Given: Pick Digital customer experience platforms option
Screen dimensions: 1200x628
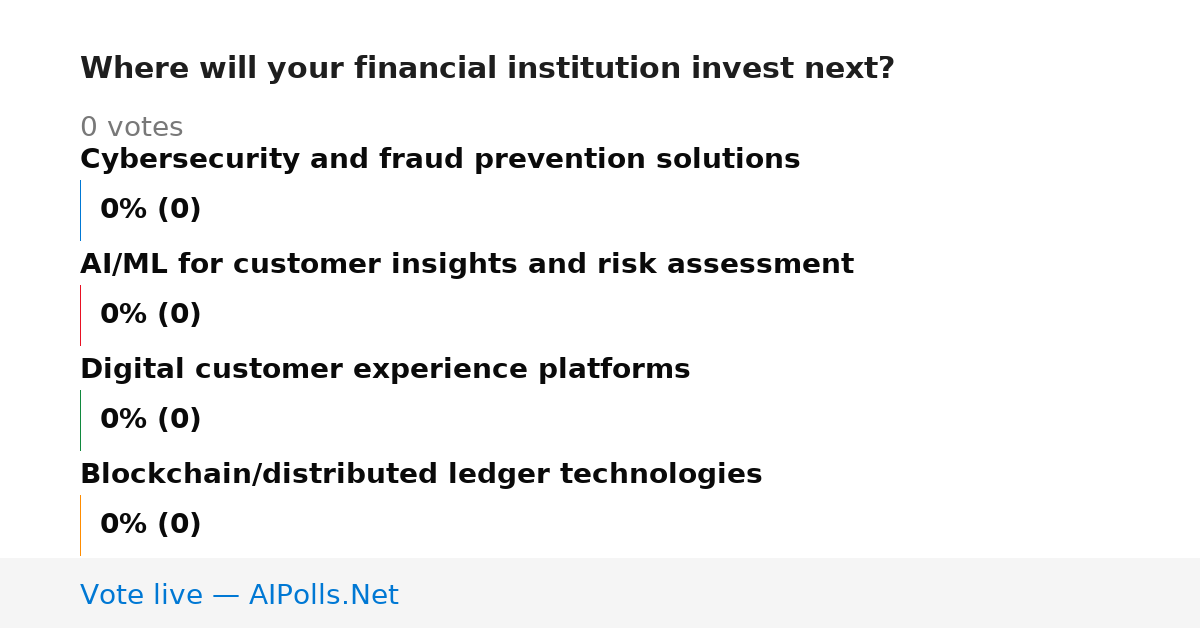Looking at the screenshot, I should [x=385, y=369].
